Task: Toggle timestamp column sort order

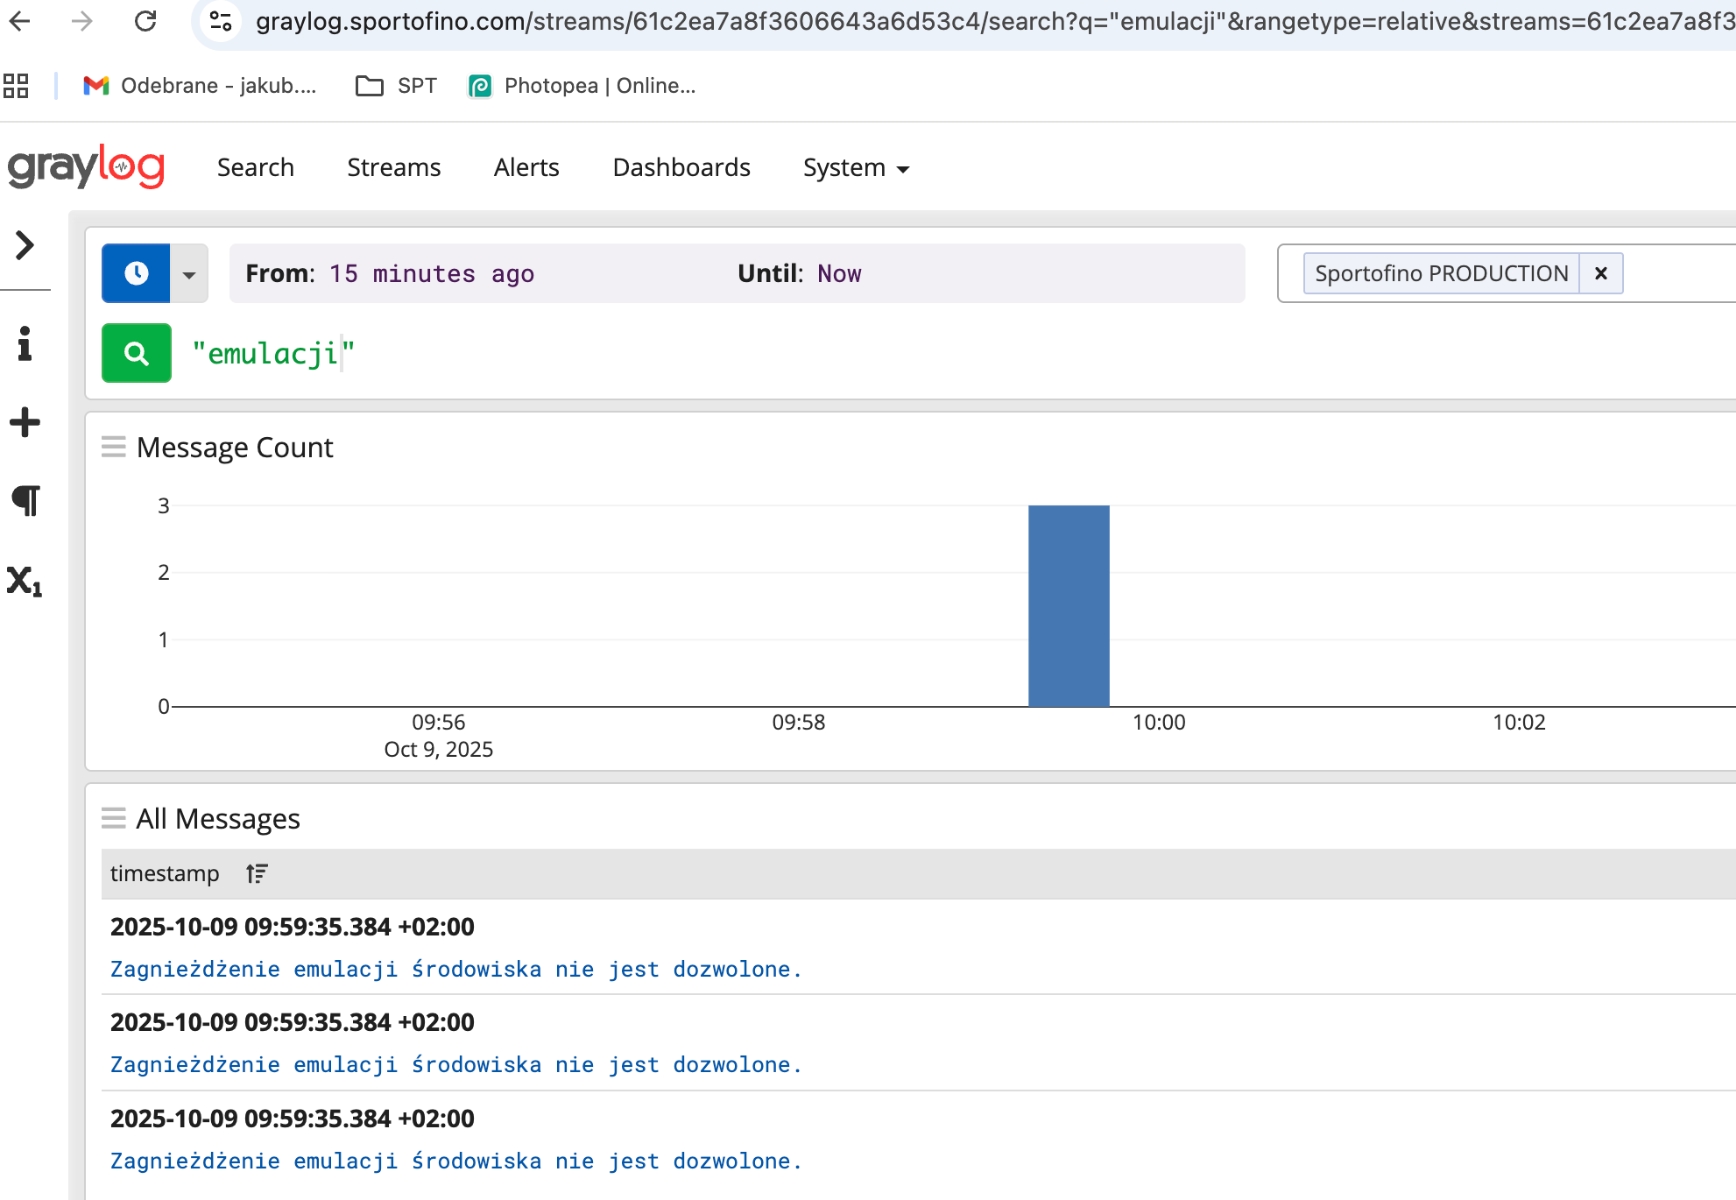Action: [257, 874]
